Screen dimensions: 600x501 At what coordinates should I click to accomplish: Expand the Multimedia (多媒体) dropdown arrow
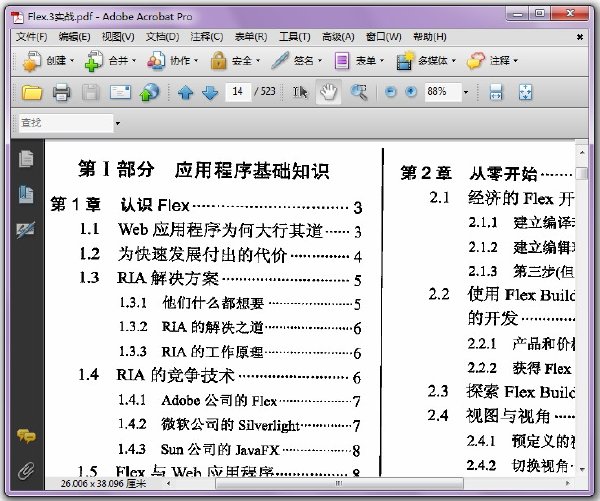click(453, 61)
